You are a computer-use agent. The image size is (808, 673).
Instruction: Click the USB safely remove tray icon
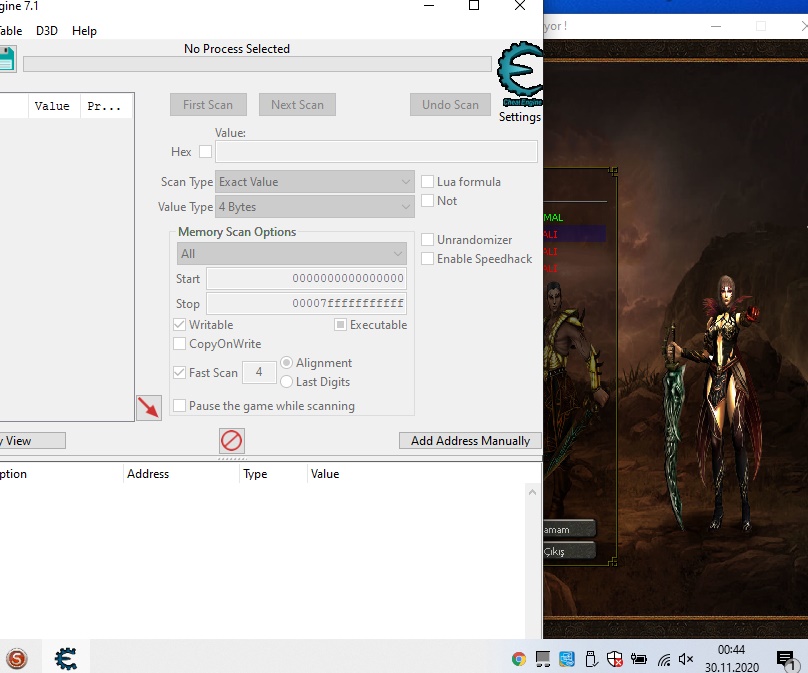(x=591, y=659)
